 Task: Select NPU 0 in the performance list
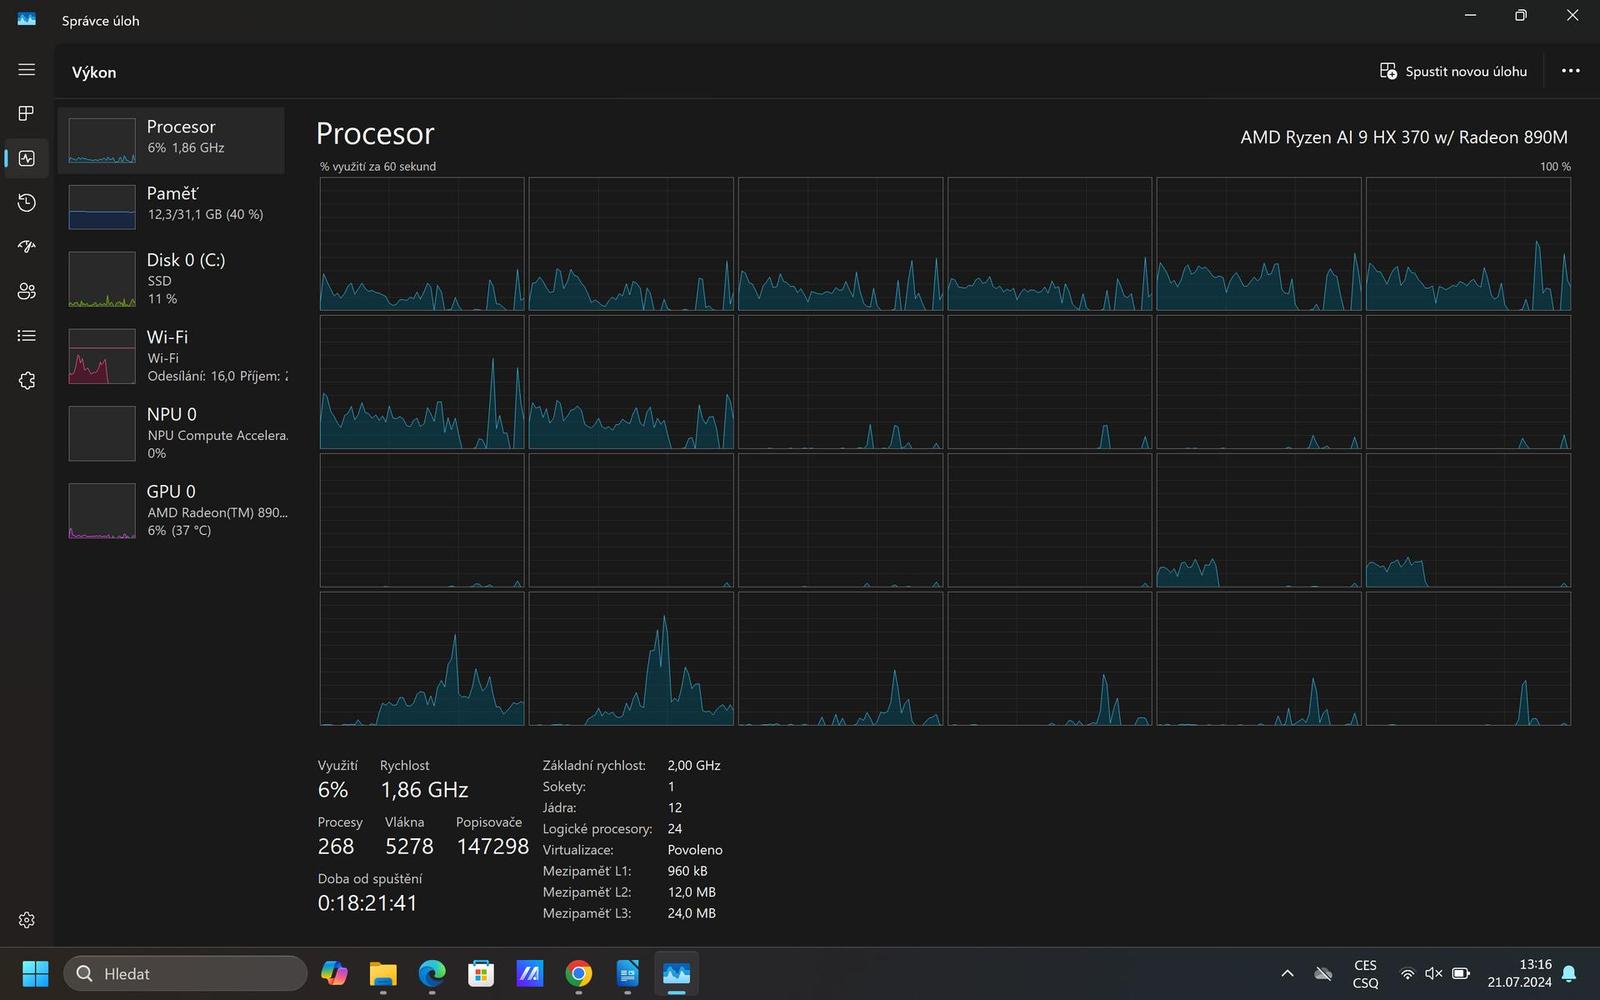(171, 433)
